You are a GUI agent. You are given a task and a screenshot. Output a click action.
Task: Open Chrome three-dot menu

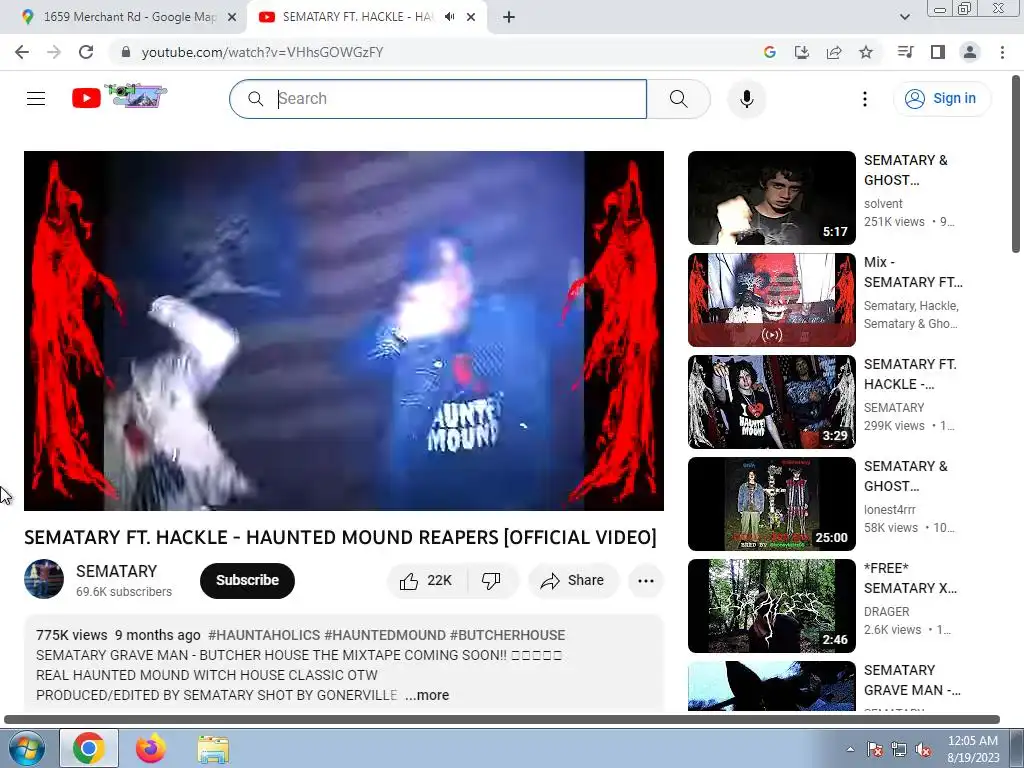tap(1002, 52)
